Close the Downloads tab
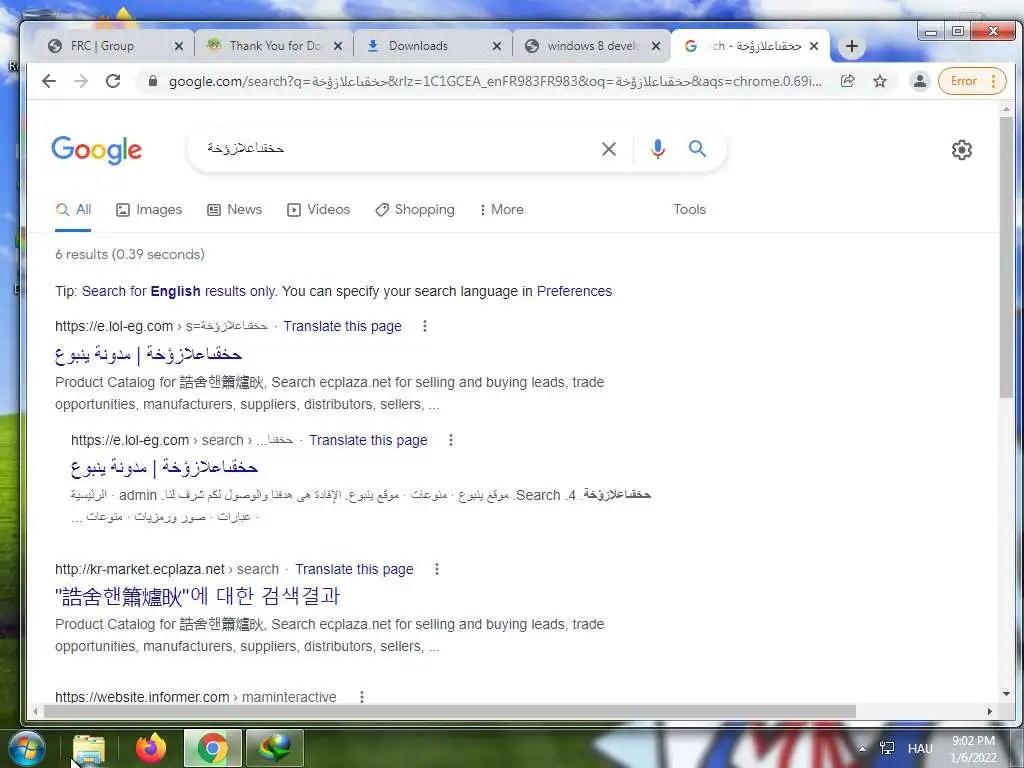Screen dimensions: 1024x768 click(x=497, y=46)
